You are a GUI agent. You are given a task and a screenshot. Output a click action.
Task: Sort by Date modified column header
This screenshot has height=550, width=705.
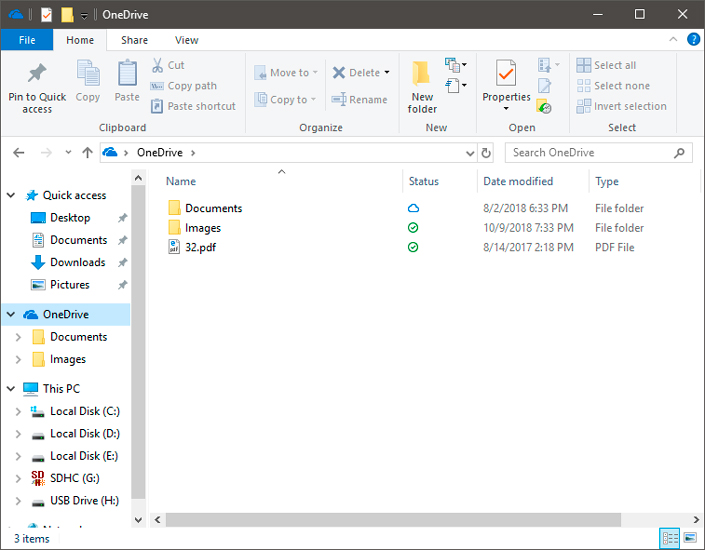coord(533,181)
